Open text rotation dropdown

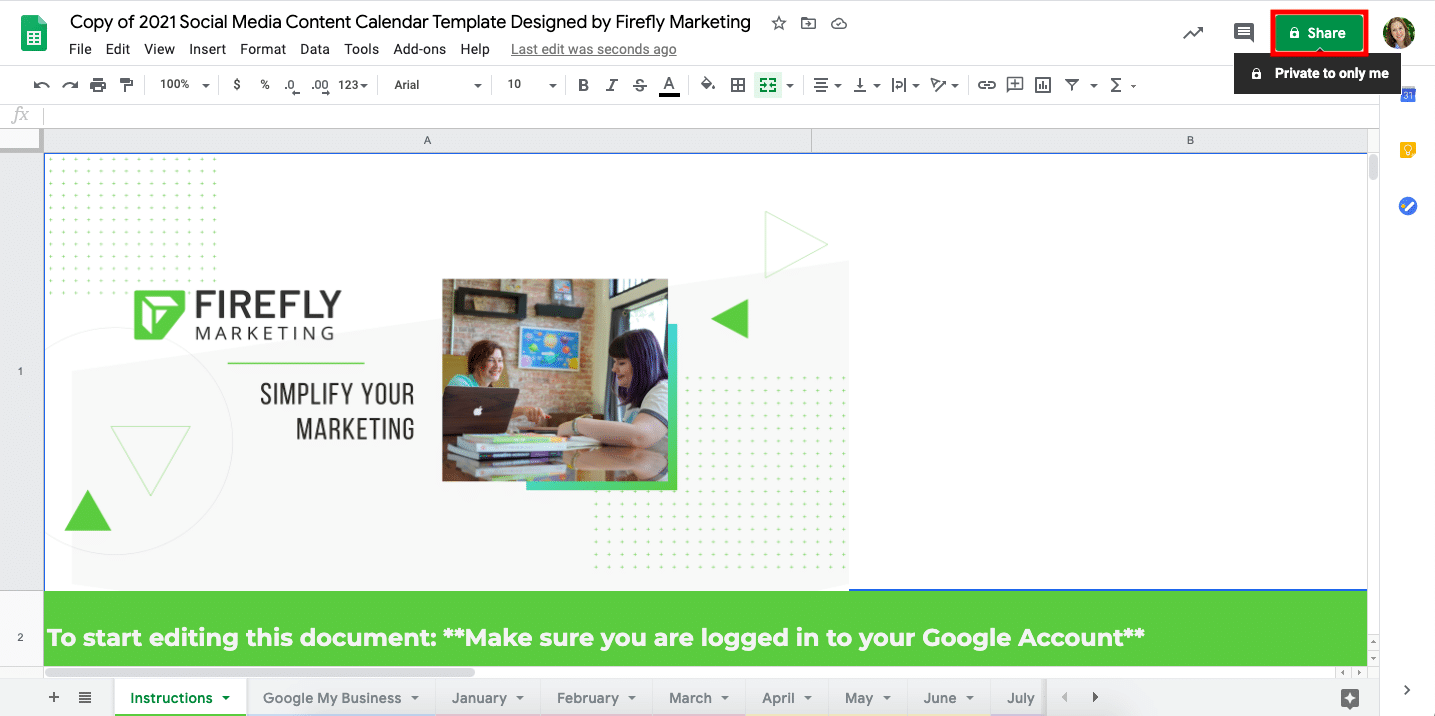click(944, 85)
